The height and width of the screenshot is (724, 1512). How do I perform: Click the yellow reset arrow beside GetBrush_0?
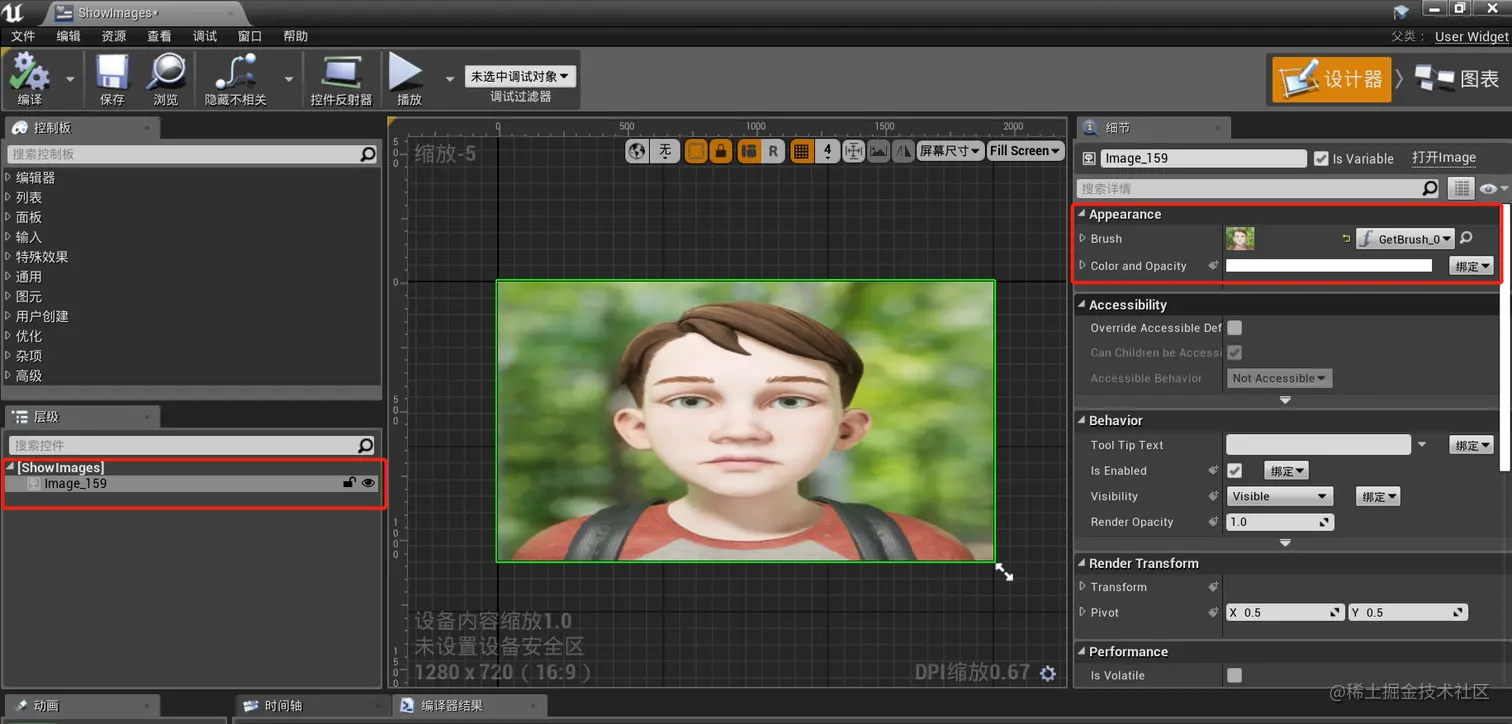pos(1345,238)
